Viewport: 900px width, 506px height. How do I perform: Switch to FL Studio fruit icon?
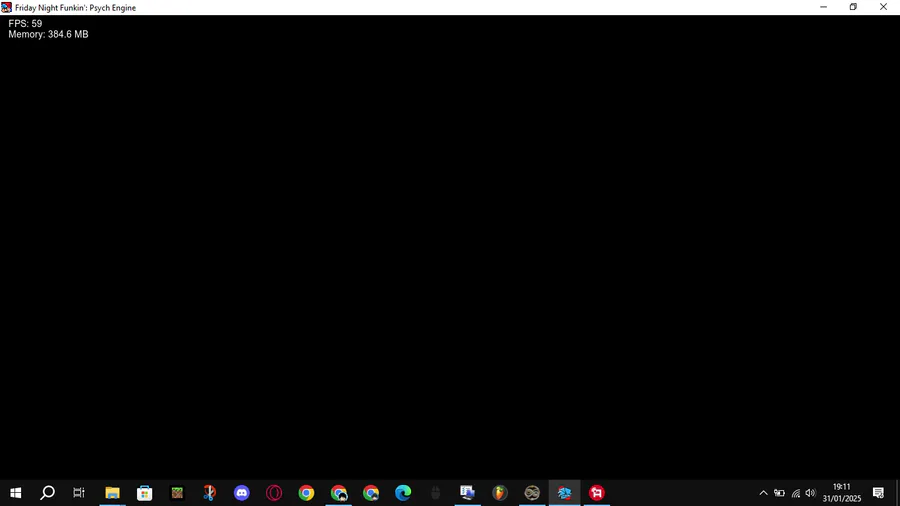(x=499, y=493)
